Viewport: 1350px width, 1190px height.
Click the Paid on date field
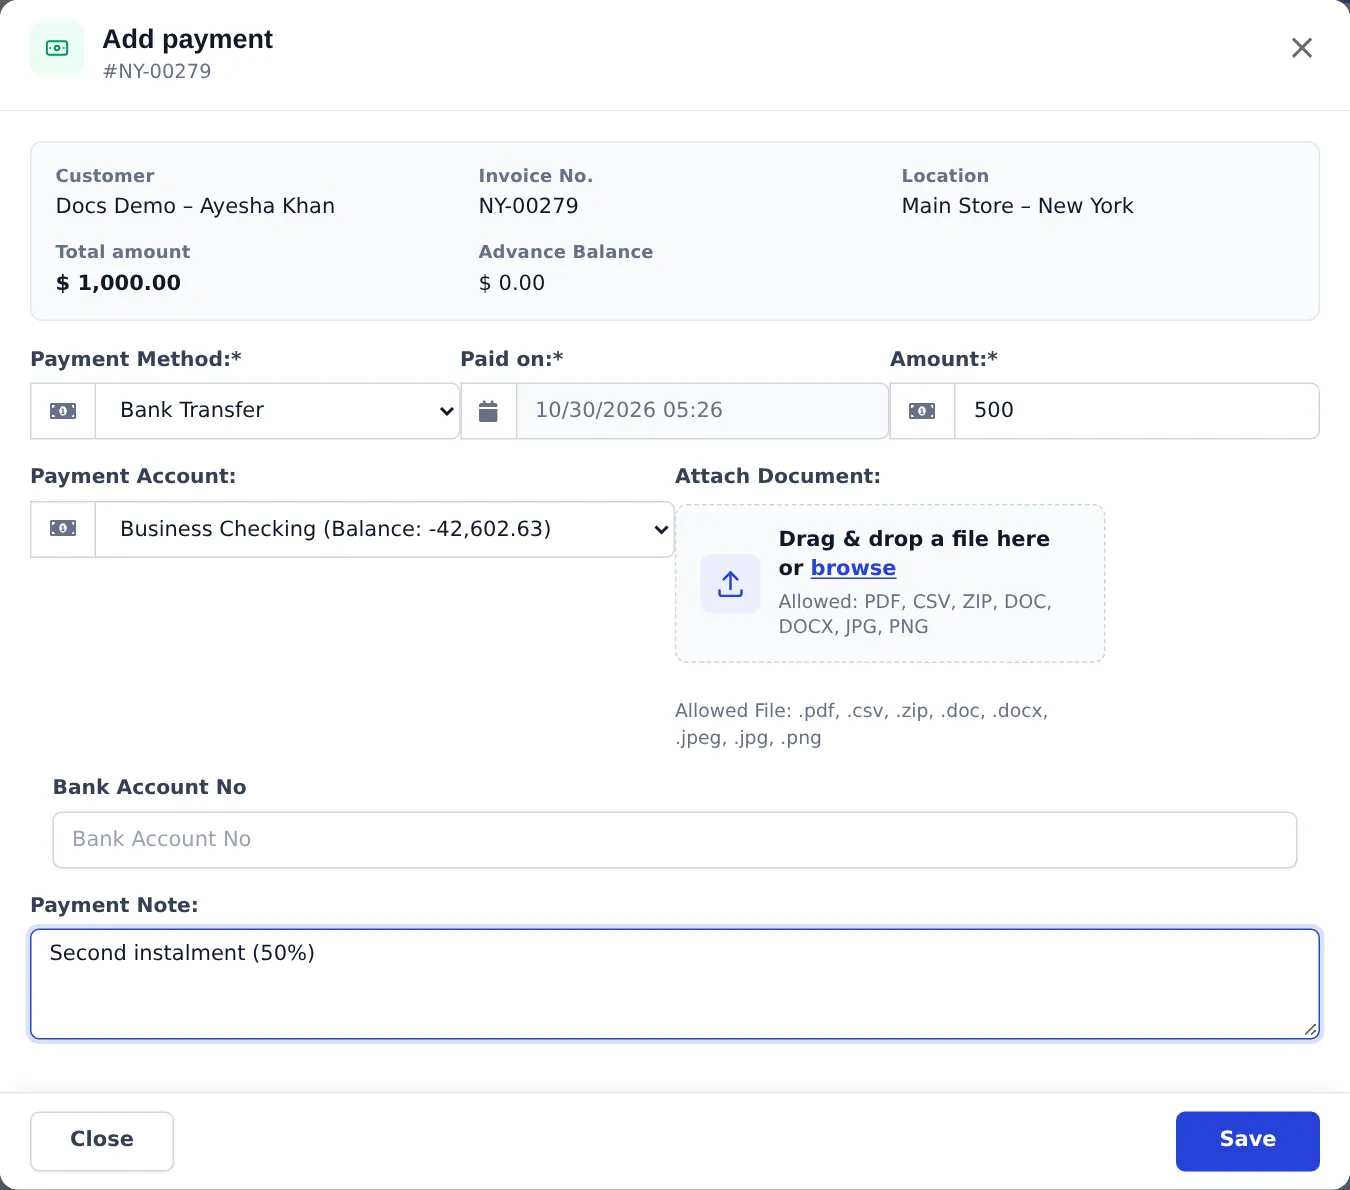coord(702,411)
